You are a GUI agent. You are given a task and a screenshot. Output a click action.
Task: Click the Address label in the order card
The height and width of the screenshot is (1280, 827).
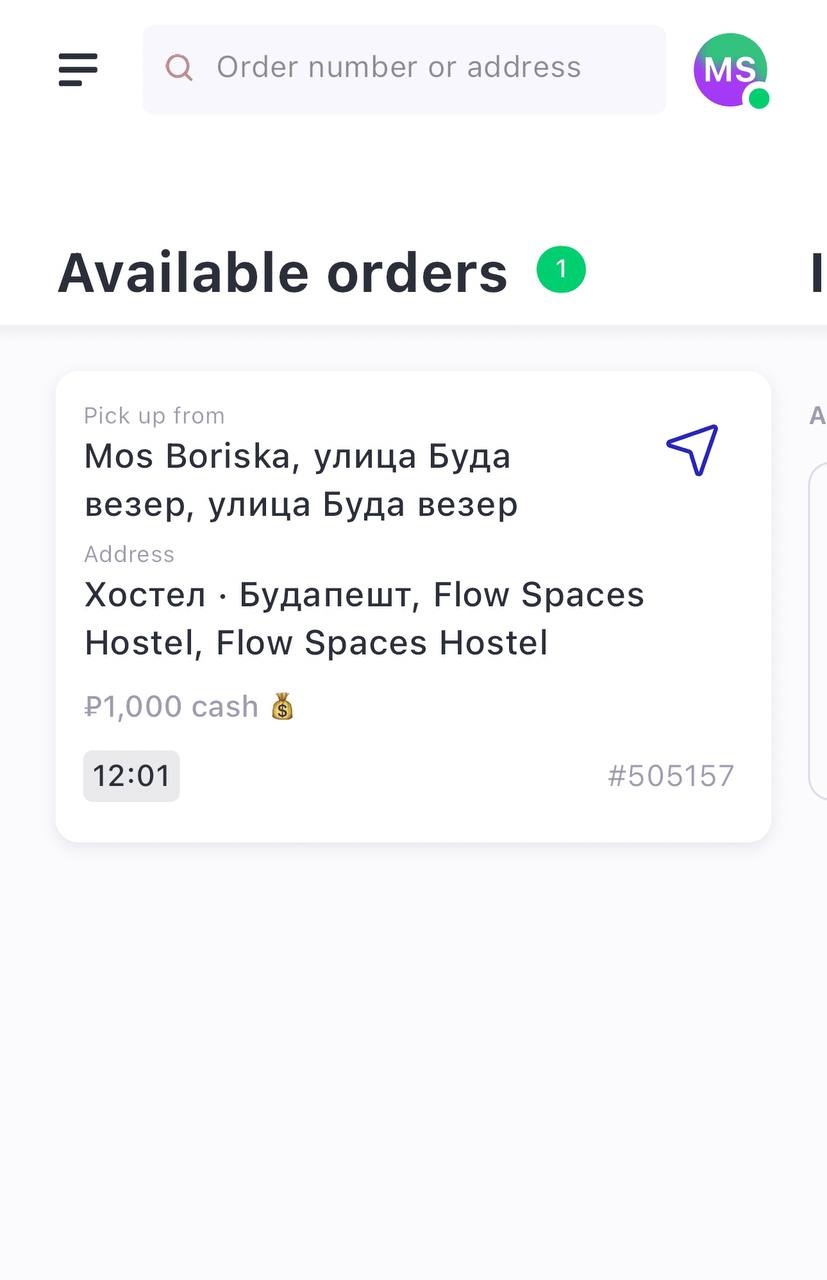(x=129, y=554)
